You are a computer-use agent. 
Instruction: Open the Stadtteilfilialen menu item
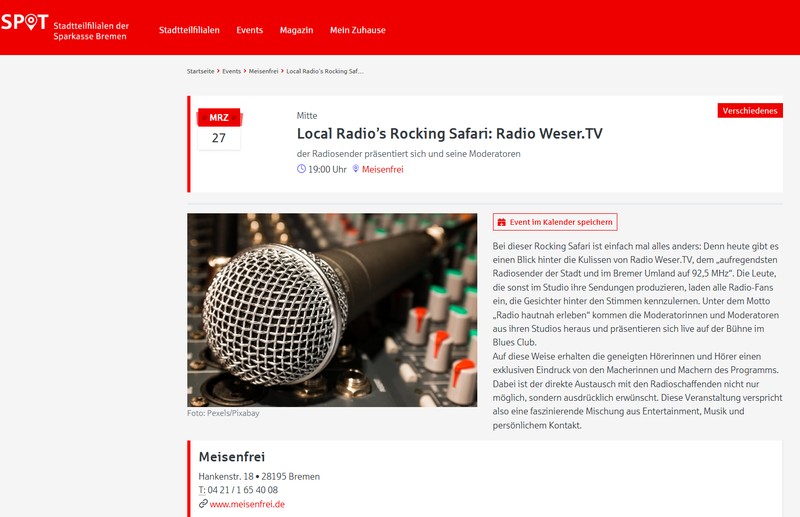pos(189,30)
